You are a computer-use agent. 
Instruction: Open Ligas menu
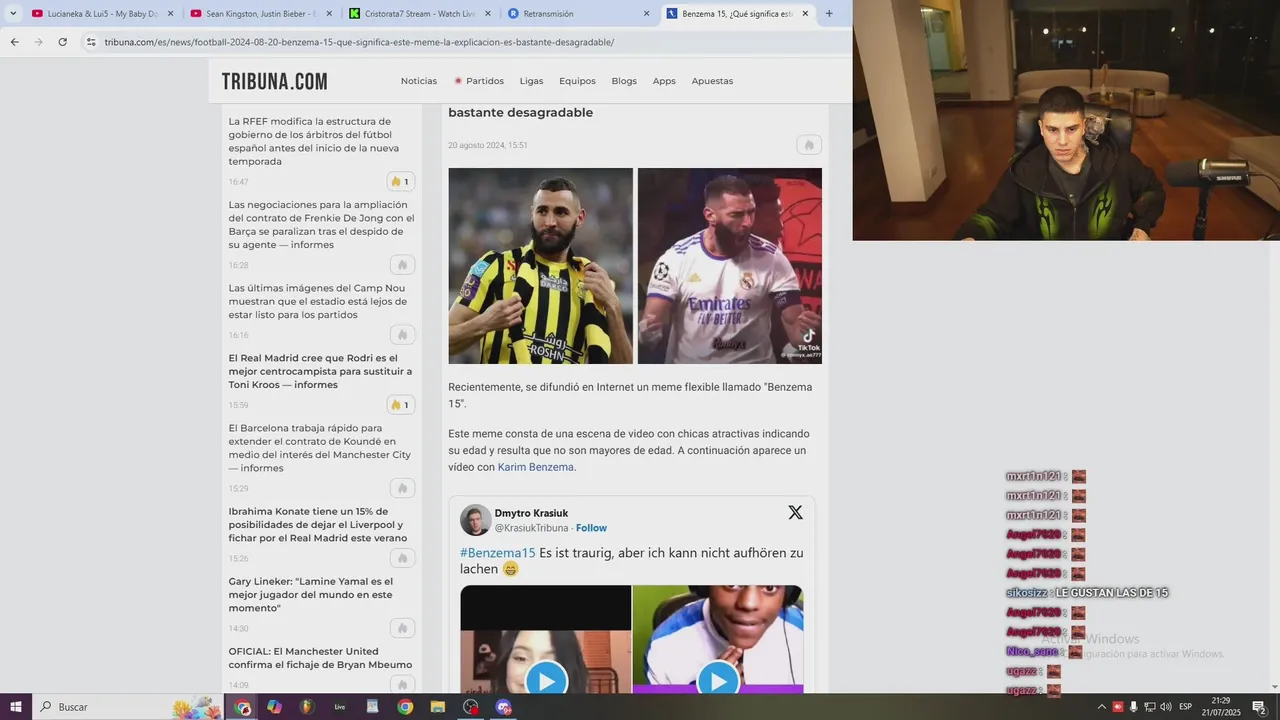pyautogui.click(x=531, y=81)
